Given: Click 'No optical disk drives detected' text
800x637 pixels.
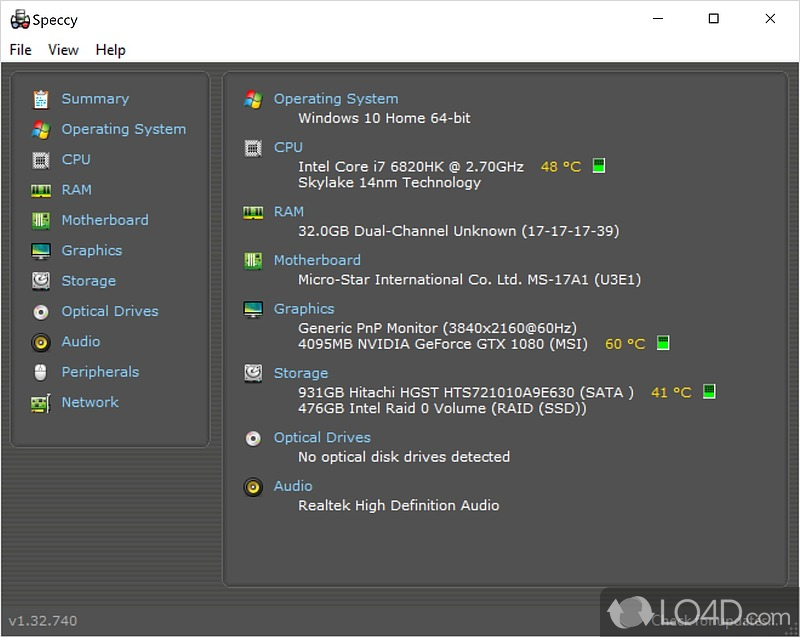Looking at the screenshot, I should 404,456.
